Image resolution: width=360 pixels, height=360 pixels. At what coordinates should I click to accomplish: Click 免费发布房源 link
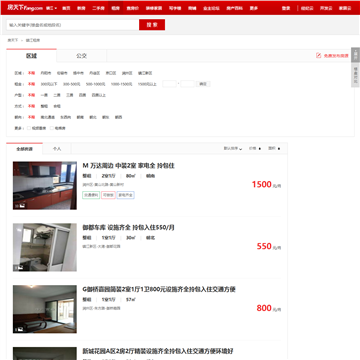336,56
